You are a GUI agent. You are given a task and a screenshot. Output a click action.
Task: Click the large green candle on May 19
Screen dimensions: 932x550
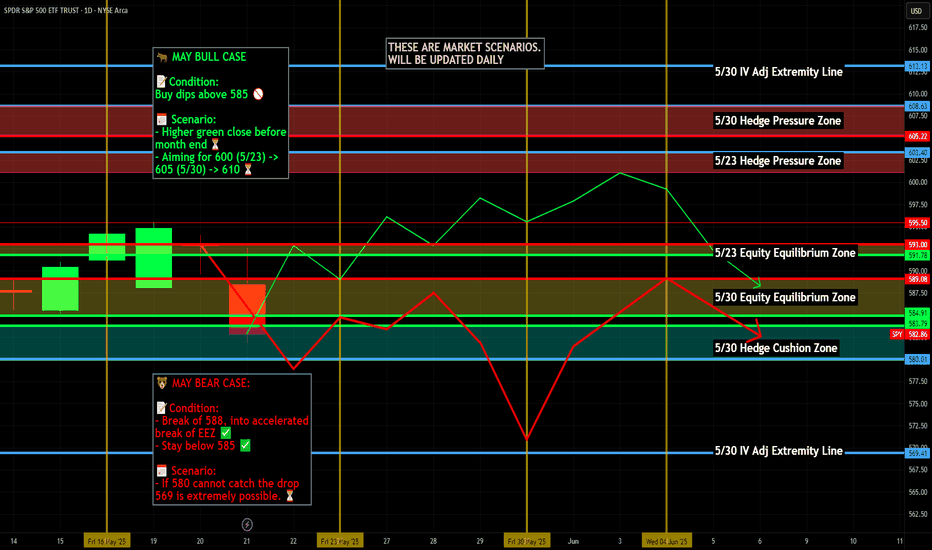pos(154,258)
